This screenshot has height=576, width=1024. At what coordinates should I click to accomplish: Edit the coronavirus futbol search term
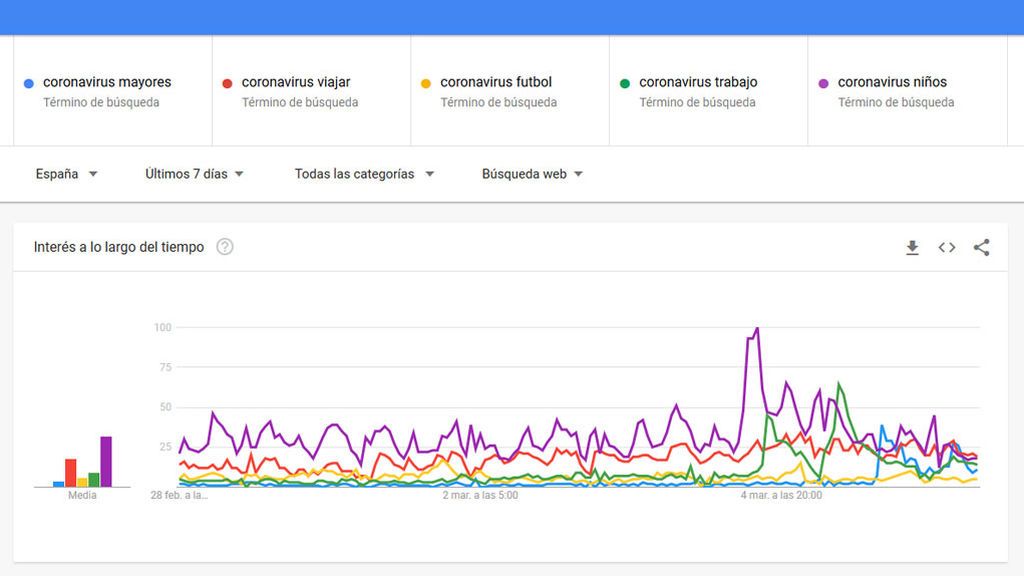point(496,82)
